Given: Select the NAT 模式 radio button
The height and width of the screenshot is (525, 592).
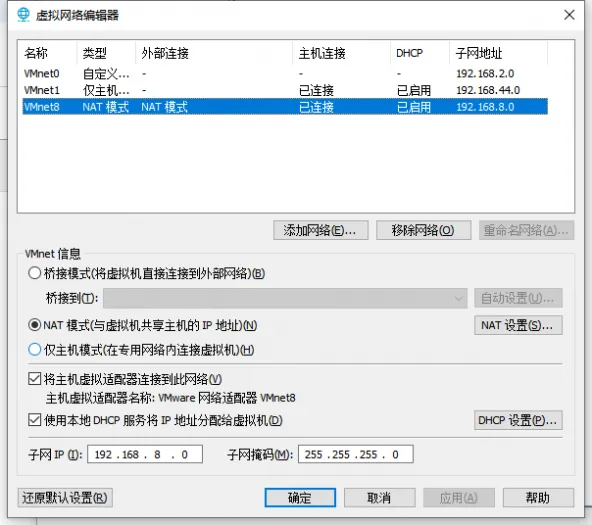Looking at the screenshot, I should coord(34,325).
